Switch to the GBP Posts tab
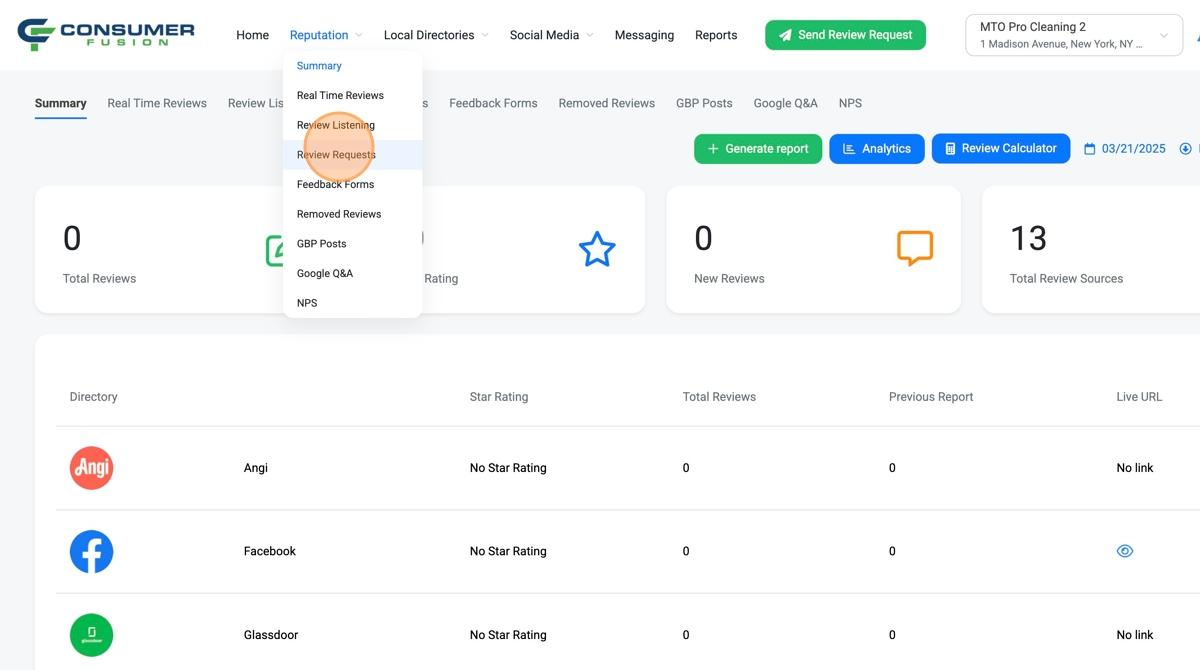This screenshot has height=670, width=1200. click(x=704, y=103)
